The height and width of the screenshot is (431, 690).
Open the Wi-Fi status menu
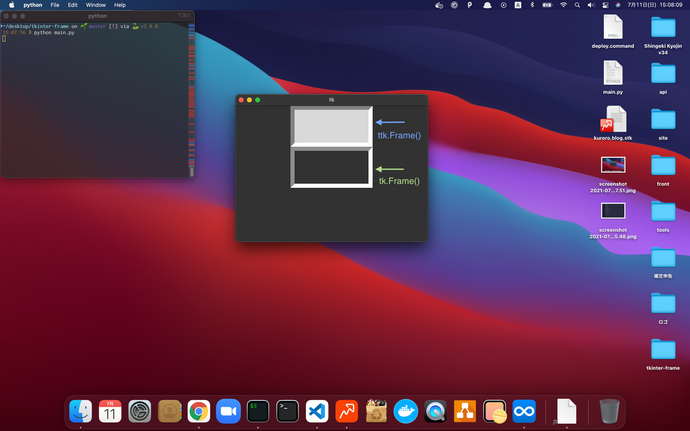pyautogui.click(x=563, y=5)
